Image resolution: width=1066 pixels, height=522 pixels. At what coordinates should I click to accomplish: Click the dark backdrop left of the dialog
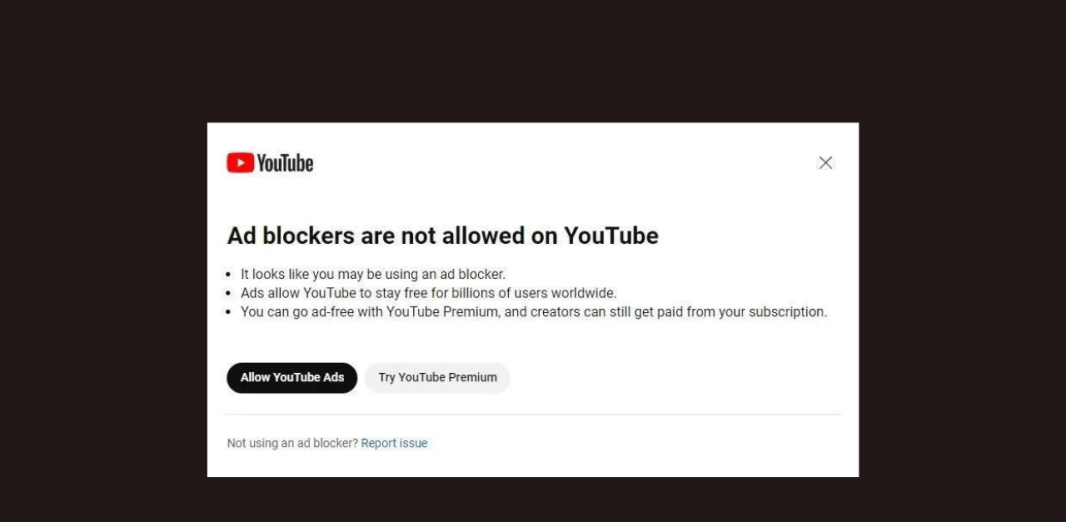click(x=103, y=299)
